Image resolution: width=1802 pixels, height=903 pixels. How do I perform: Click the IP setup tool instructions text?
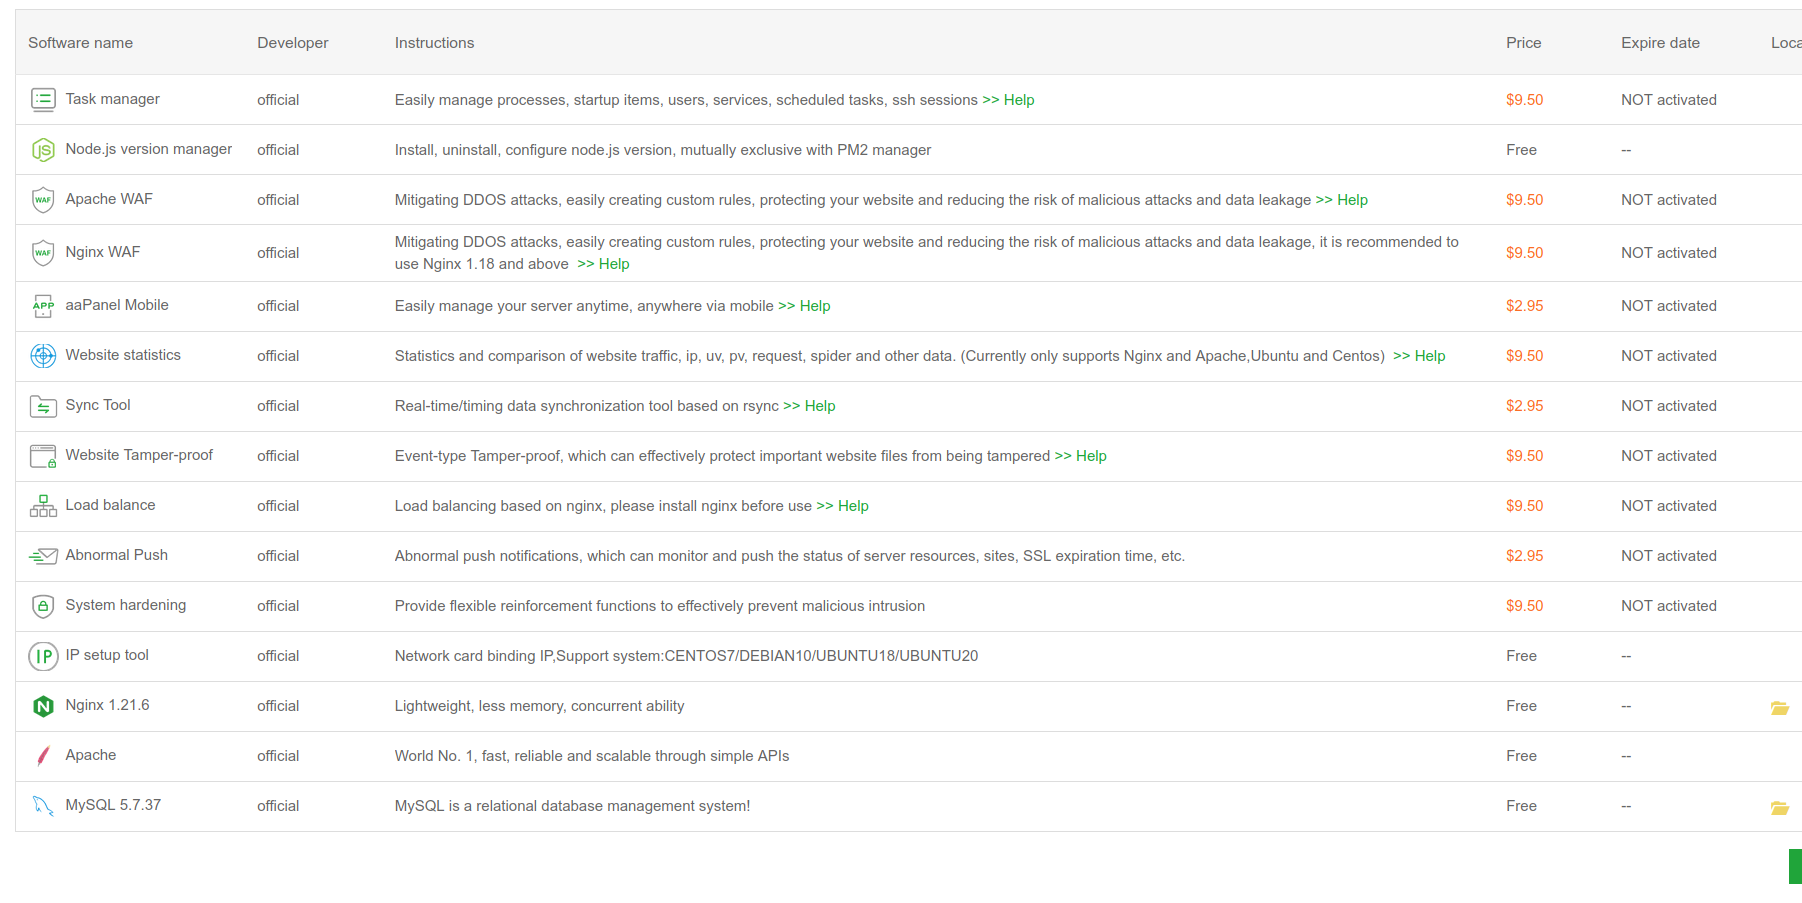(686, 656)
